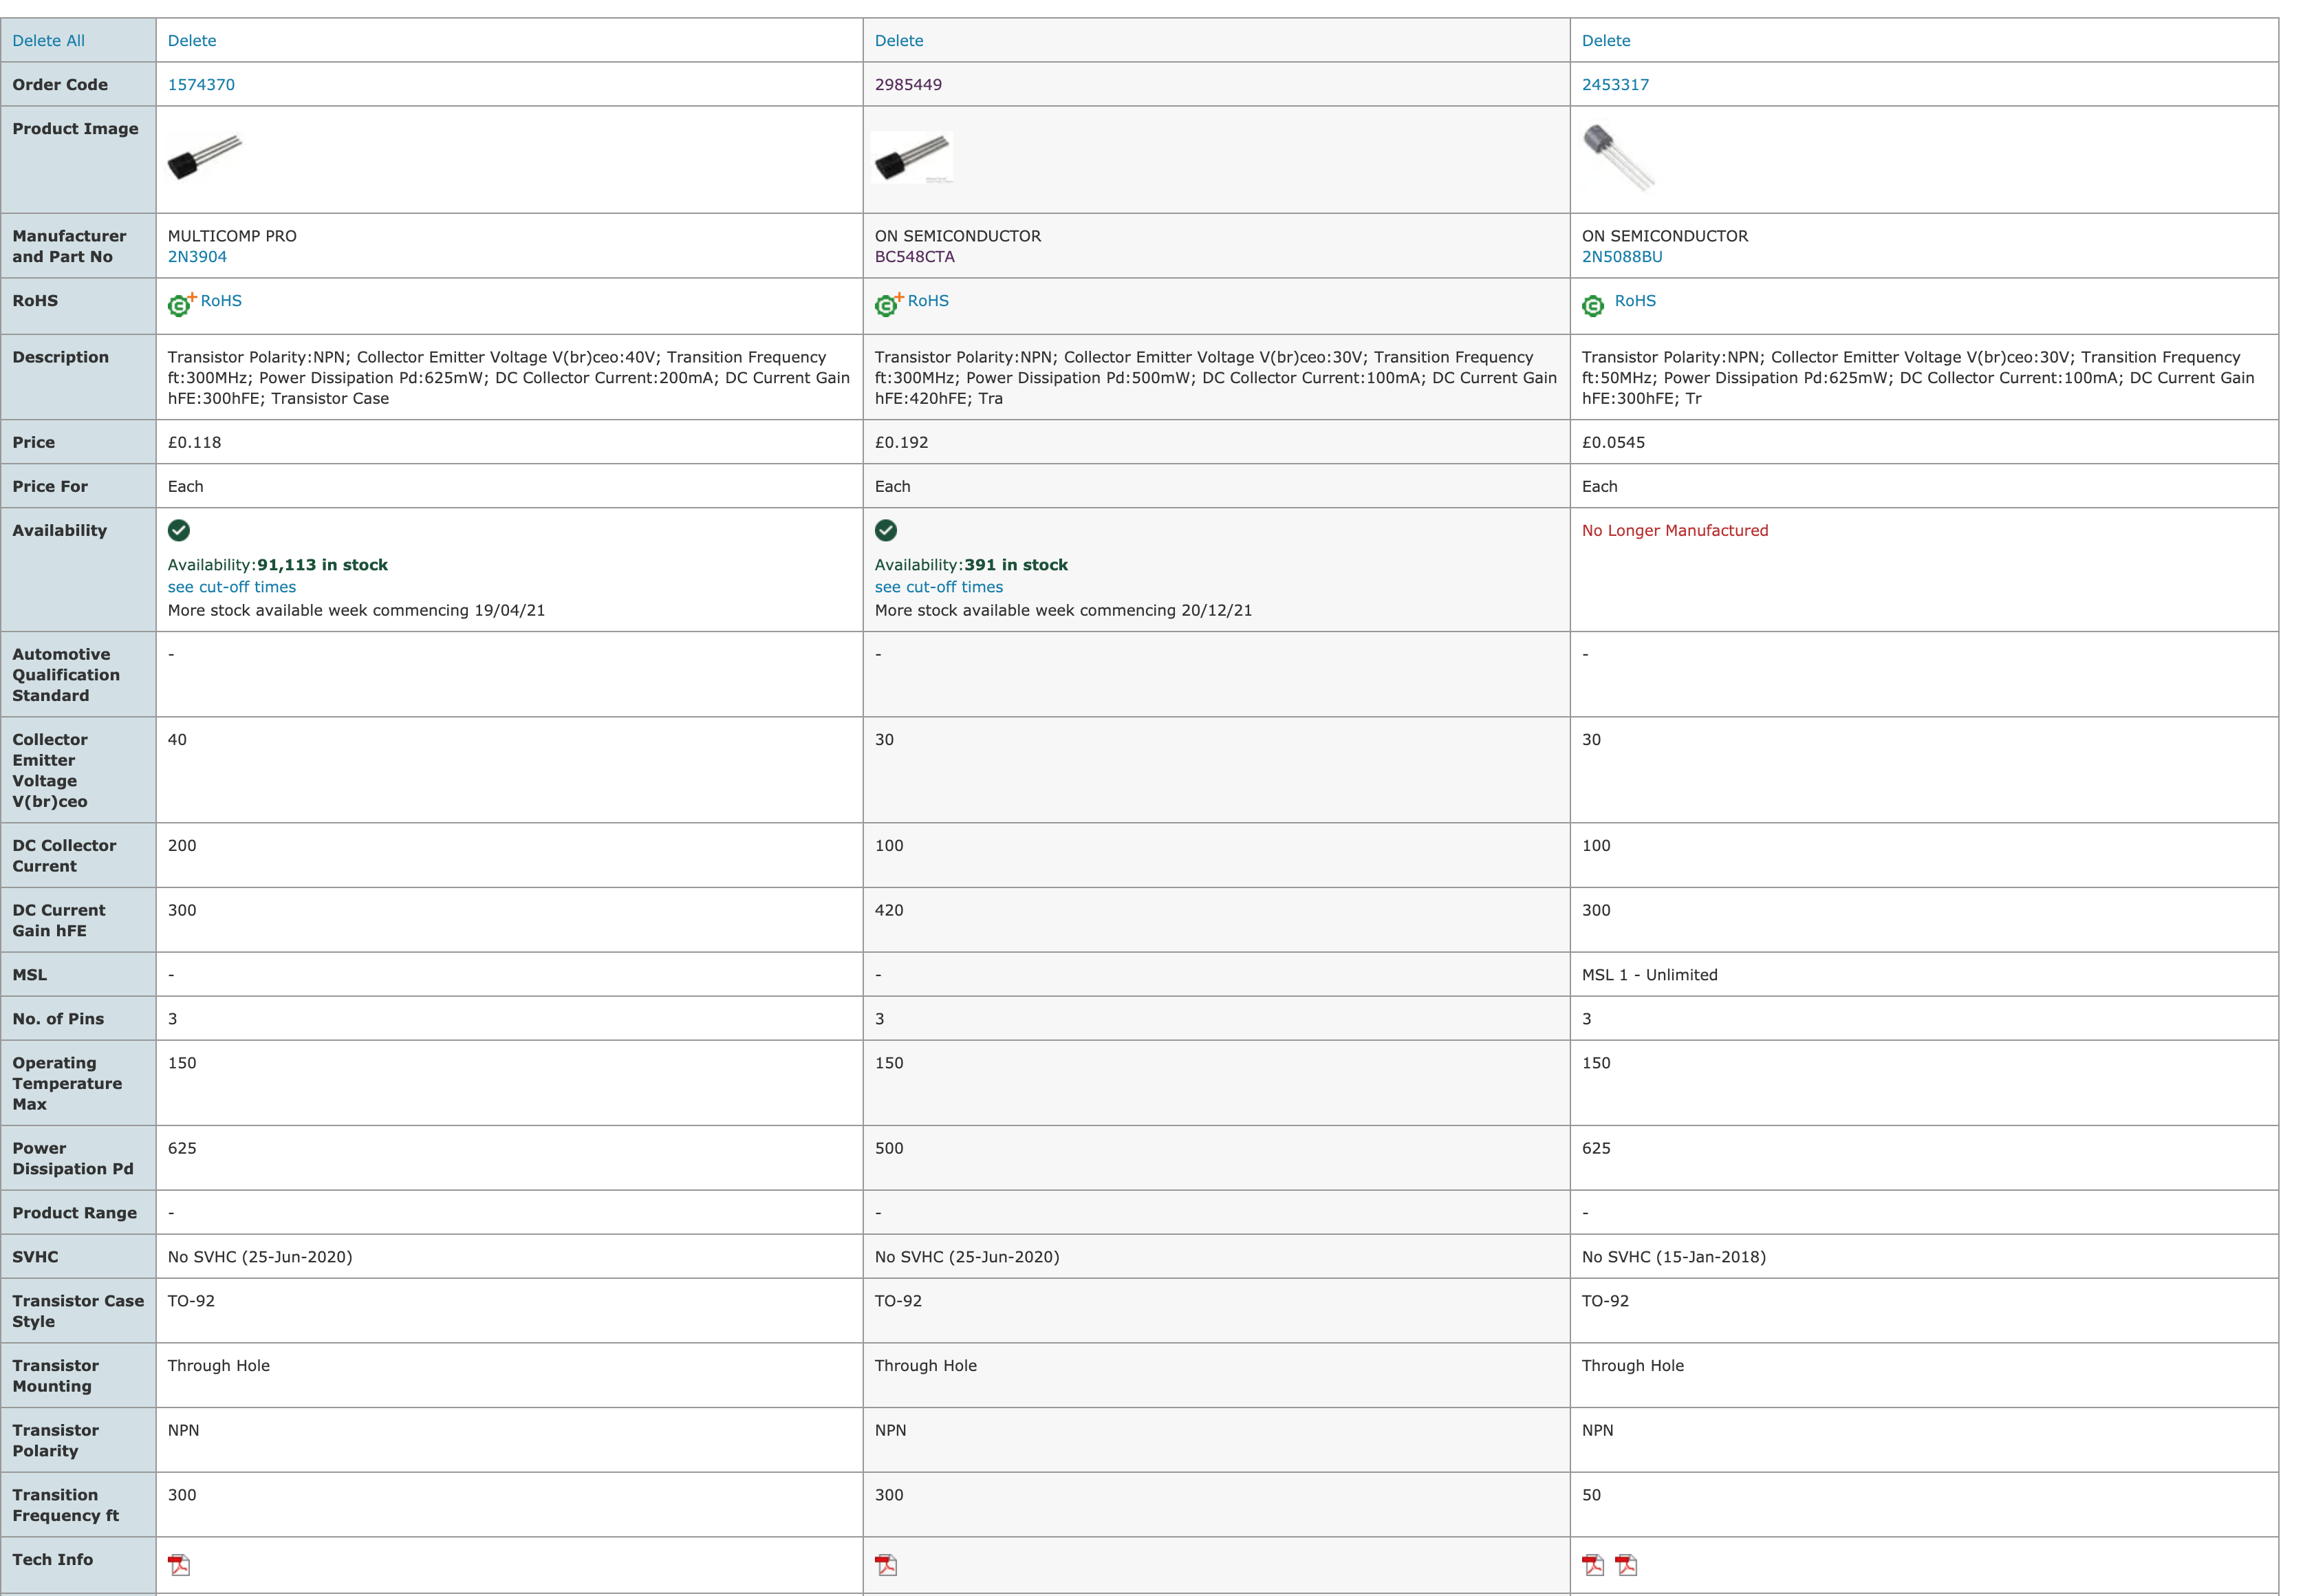
Task: Click RoHS text link for BC548CTA column
Action: click(x=928, y=301)
